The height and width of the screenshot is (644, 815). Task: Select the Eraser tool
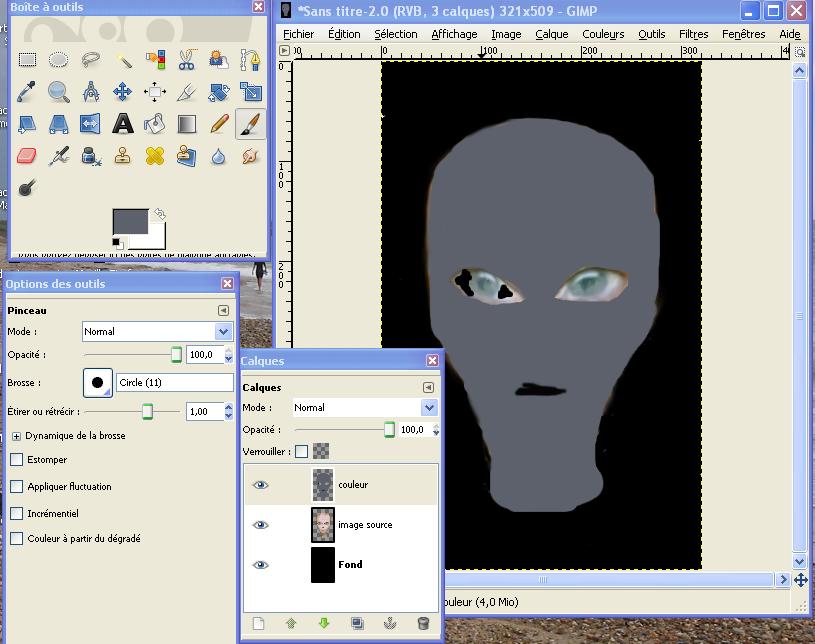27,156
